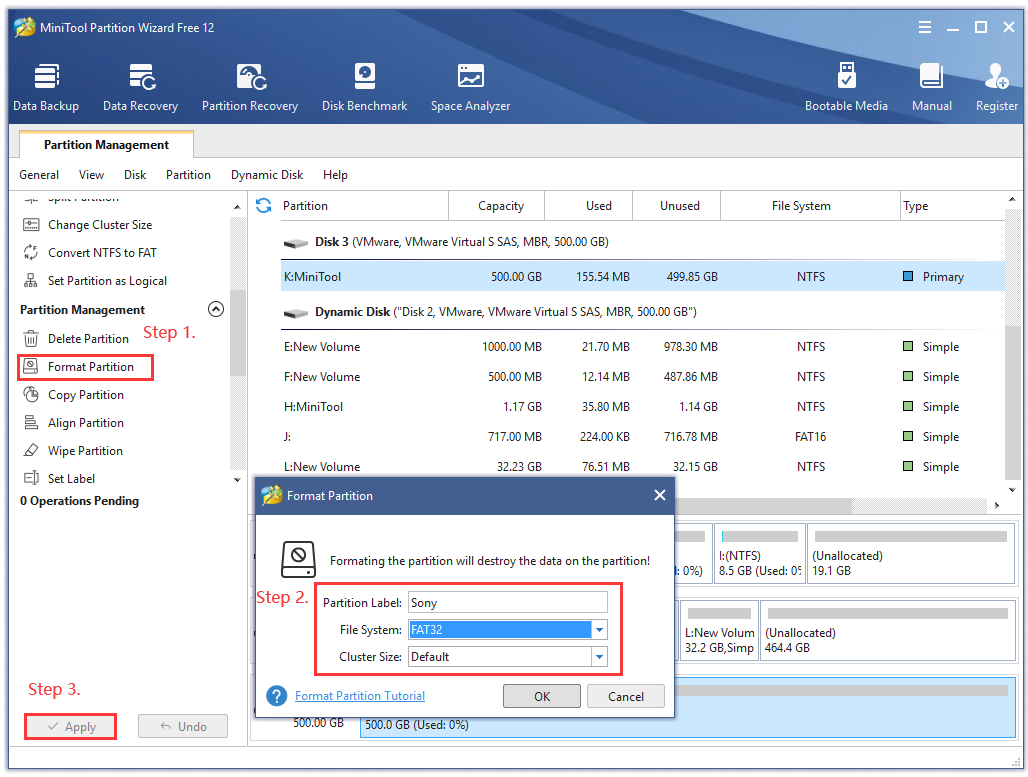
Task: Sort by the Partition column header
Action: coord(364,206)
